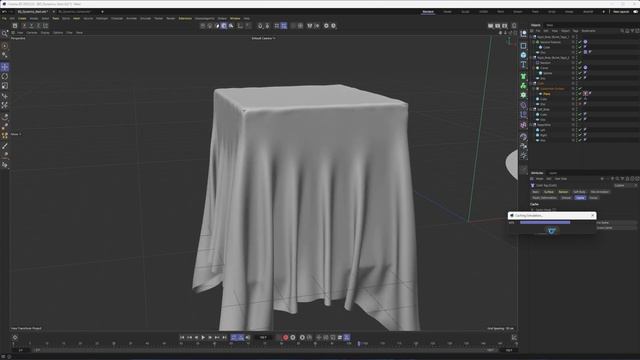The image size is (640, 360).
Task: Open the Default Camera dropdown in viewport
Action: click(263, 38)
